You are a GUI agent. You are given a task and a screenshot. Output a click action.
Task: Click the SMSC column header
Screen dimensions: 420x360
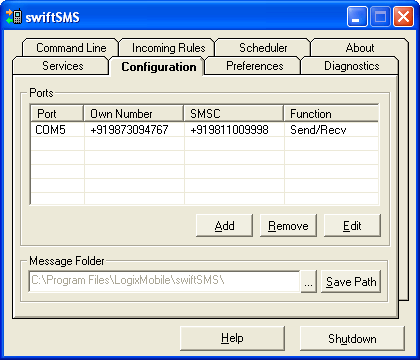click(x=234, y=114)
